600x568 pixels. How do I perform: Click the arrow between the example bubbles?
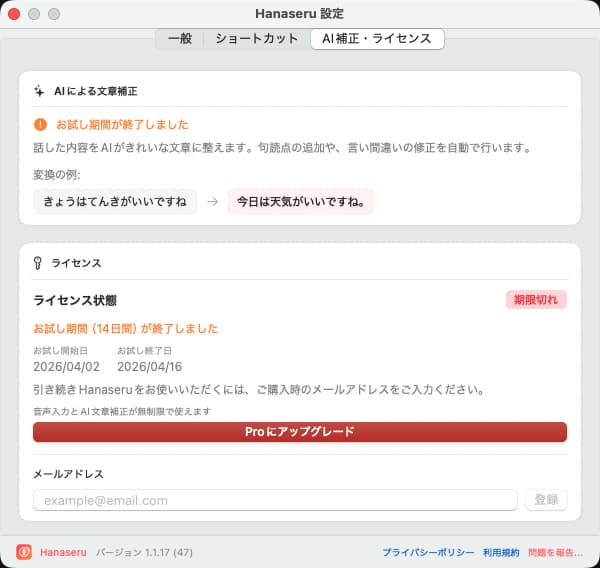point(212,201)
